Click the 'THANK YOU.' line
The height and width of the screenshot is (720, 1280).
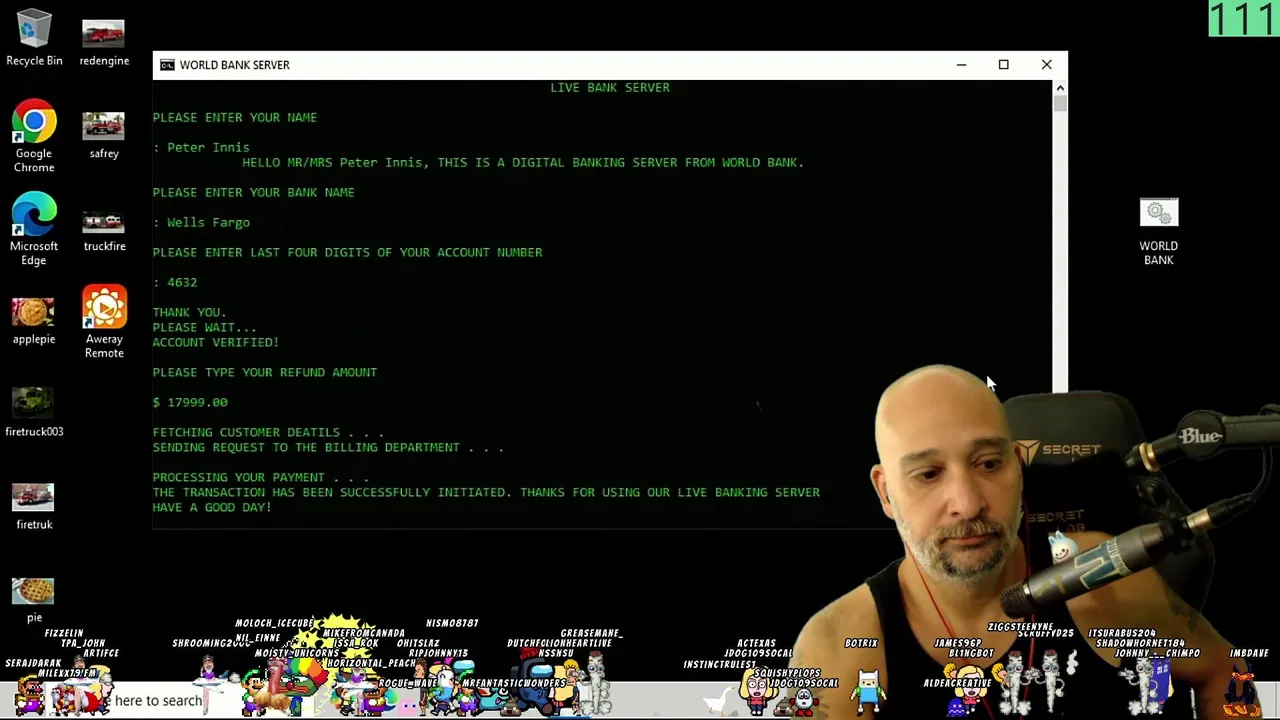click(190, 312)
